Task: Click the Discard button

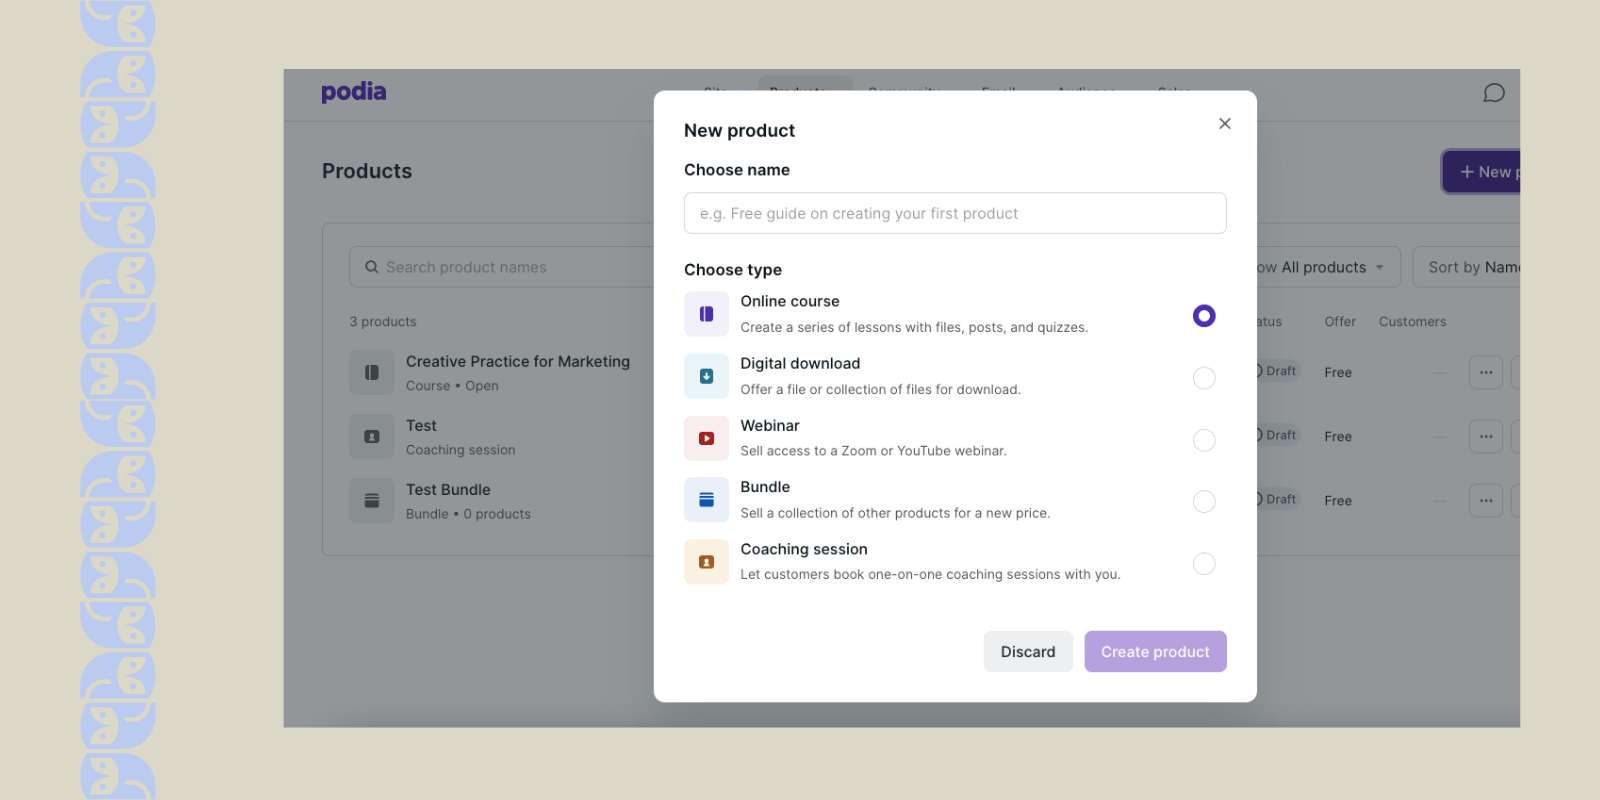Action: pyautogui.click(x=1028, y=652)
